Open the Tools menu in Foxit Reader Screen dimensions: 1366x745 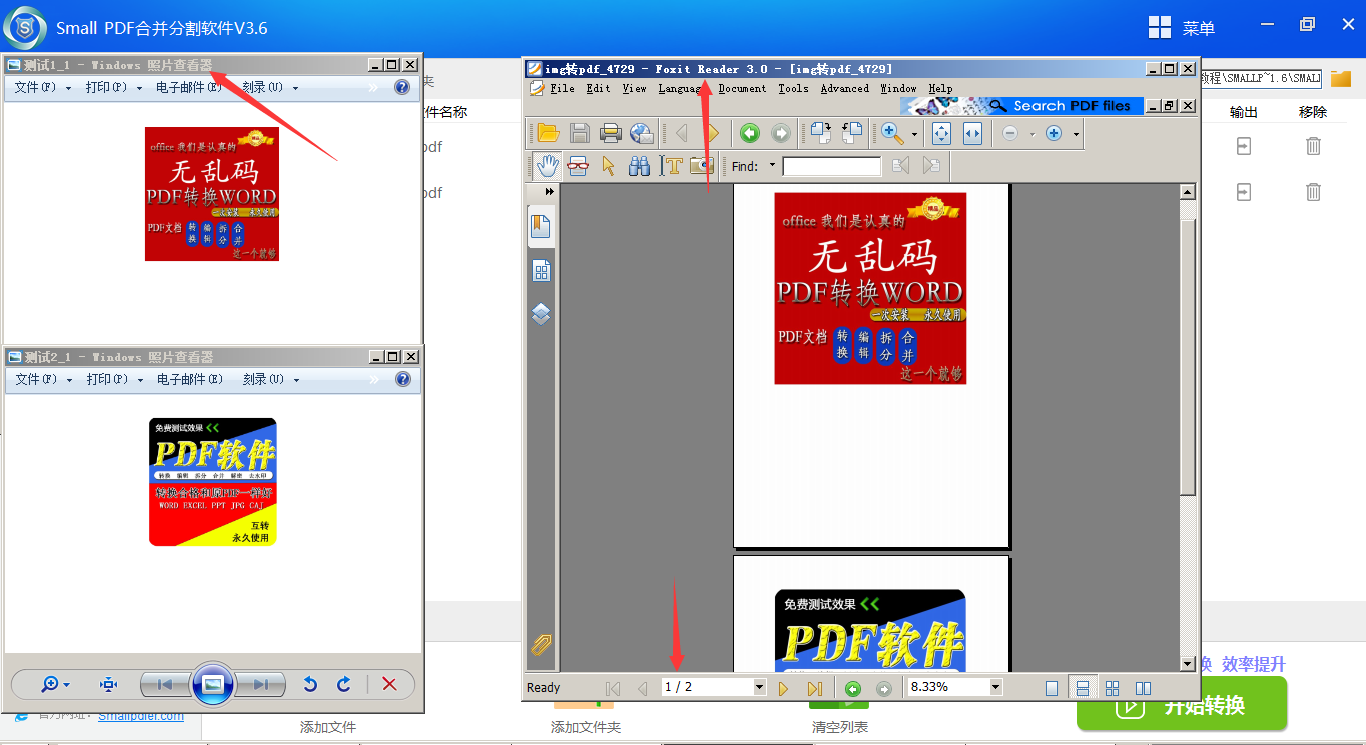(793, 88)
